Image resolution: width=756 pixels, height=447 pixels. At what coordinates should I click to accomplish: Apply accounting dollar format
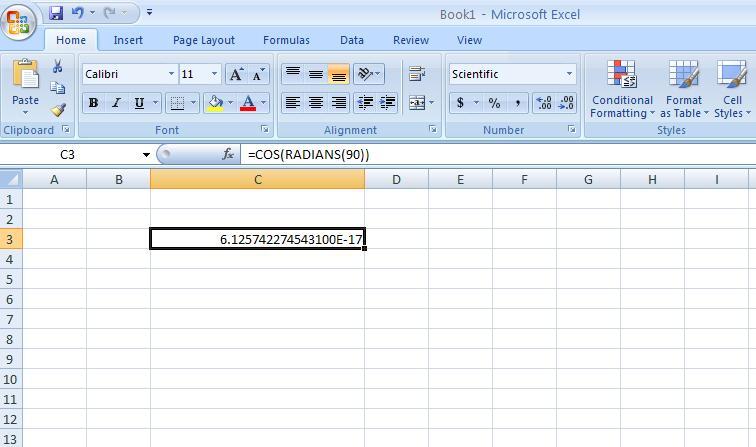(460, 103)
